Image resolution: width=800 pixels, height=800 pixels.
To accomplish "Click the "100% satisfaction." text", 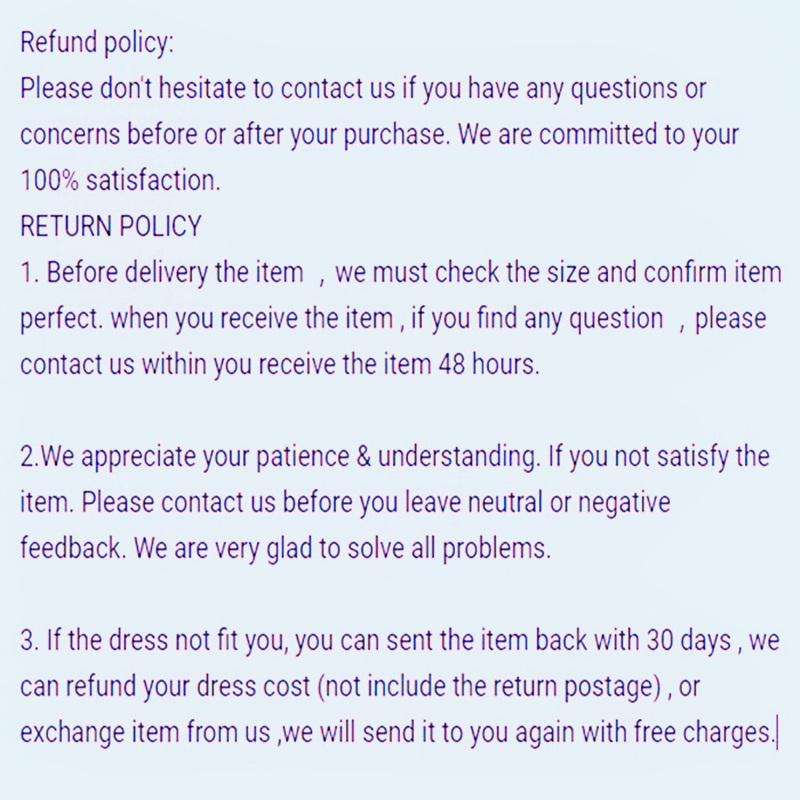I will (x=119, y=180).
